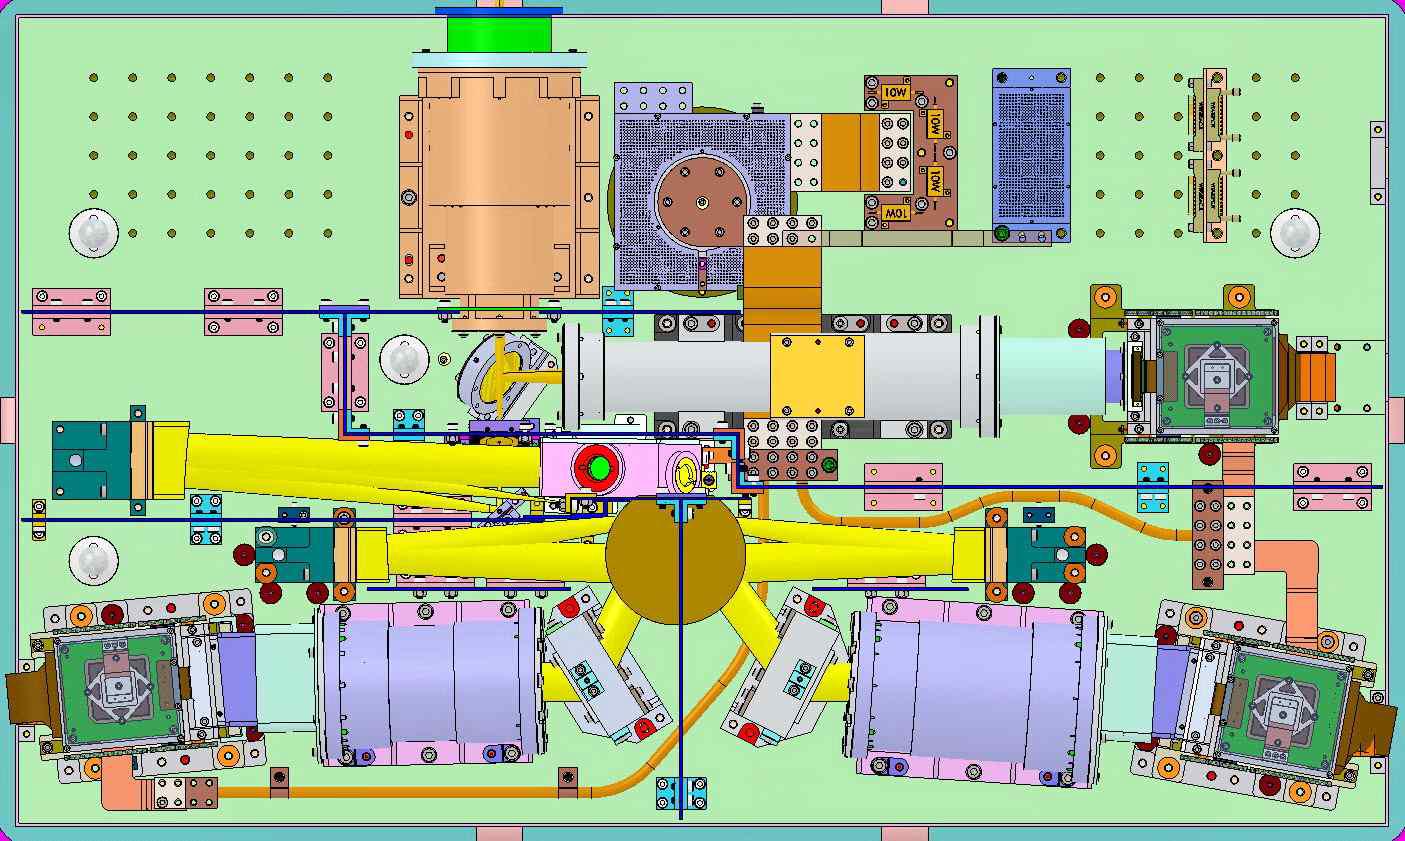The image size is (1405, 841).
Task: Click the topmost upright 10W resistor label
Action: pos(896,92)
